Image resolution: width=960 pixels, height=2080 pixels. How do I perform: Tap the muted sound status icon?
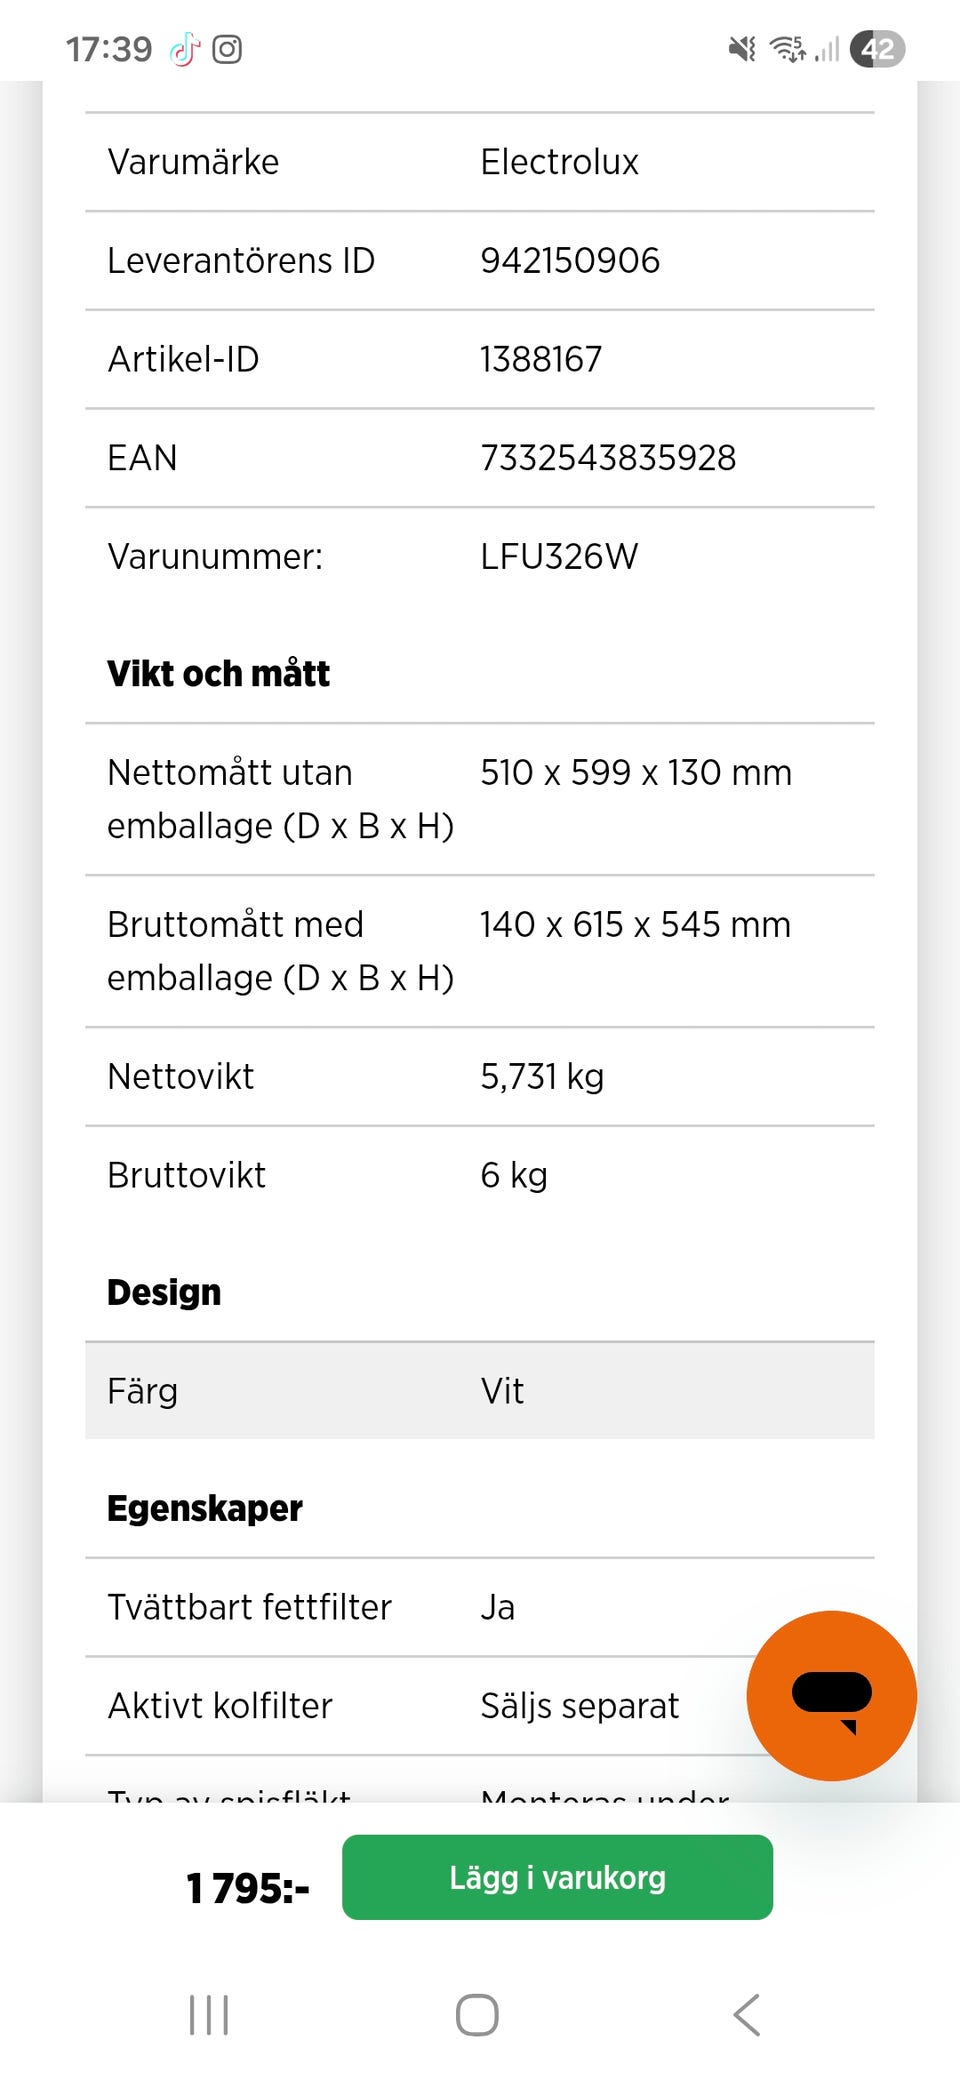click(742, 49)
